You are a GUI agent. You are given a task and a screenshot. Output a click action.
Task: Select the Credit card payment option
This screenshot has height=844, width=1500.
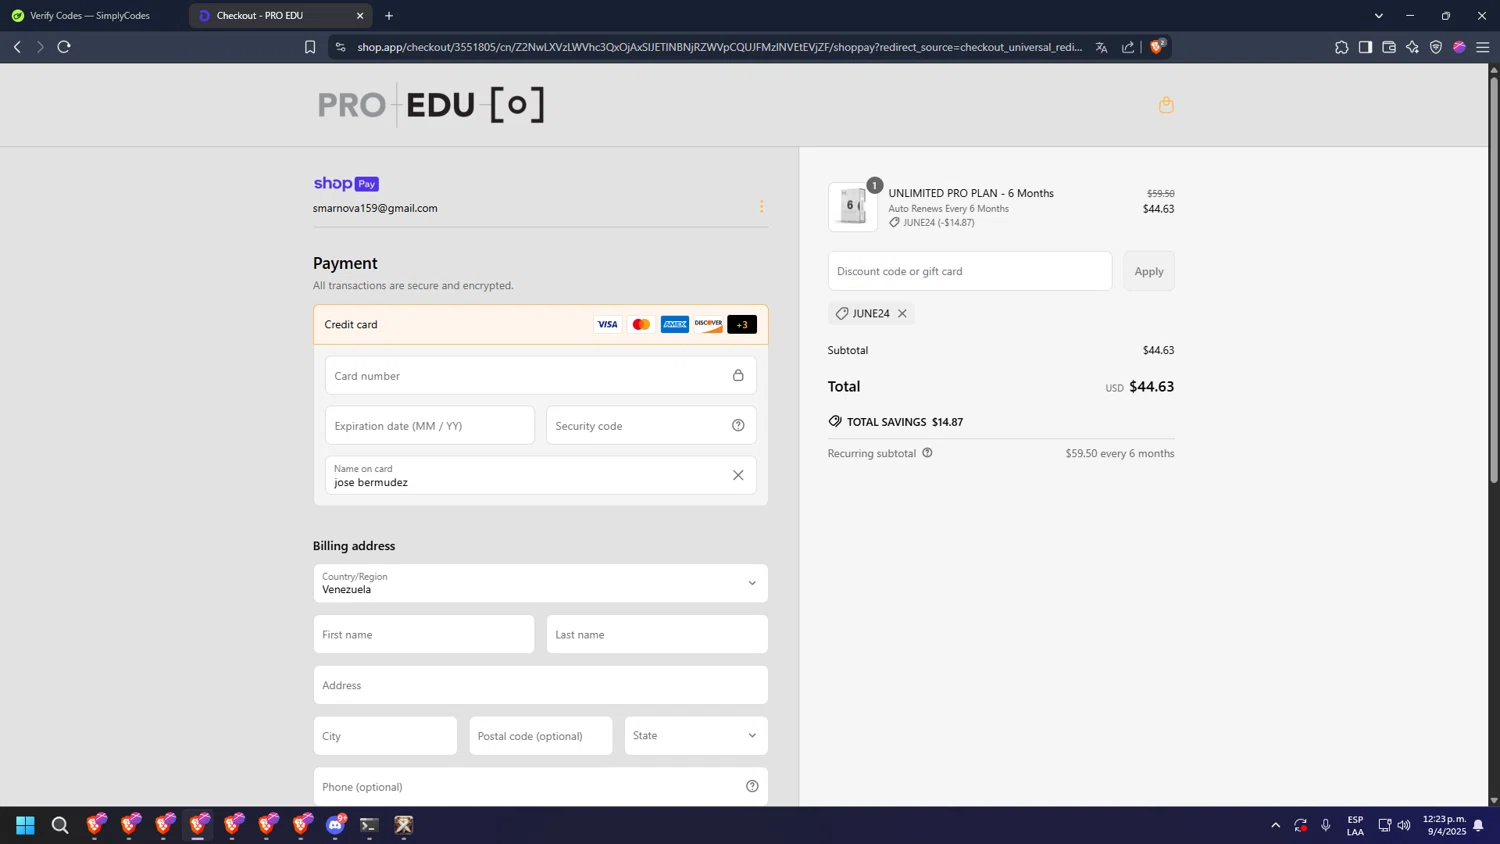[540, 324]
